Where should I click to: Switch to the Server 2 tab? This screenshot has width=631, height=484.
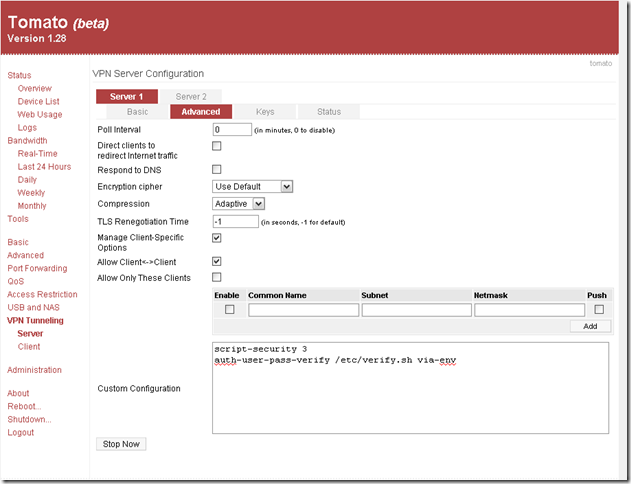[191, 96]
